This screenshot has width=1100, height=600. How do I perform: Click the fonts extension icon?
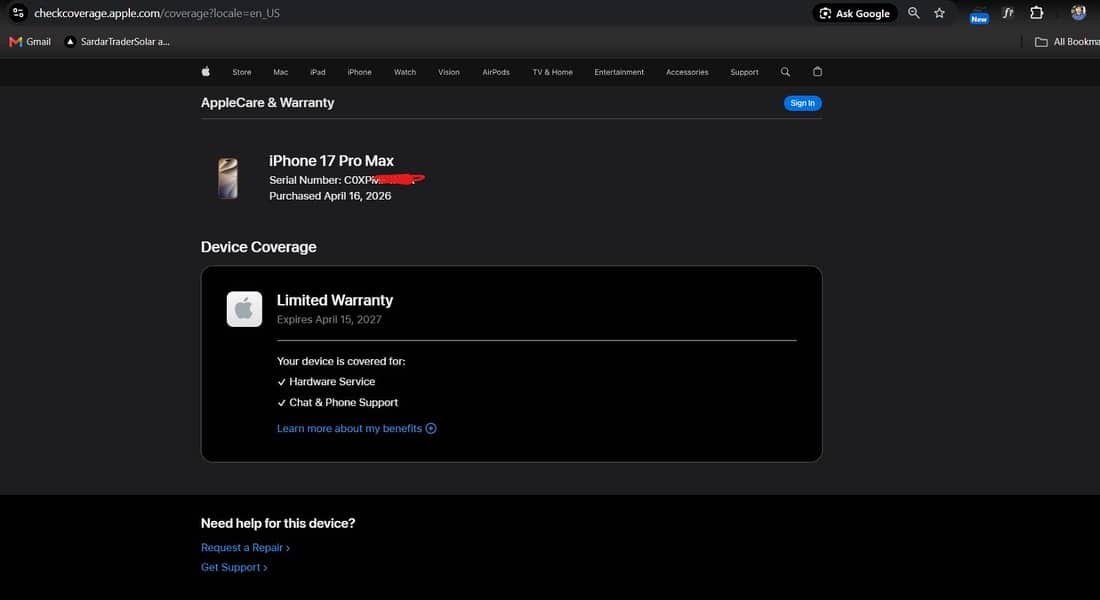pyautogui.click(x=1008, y=13)
